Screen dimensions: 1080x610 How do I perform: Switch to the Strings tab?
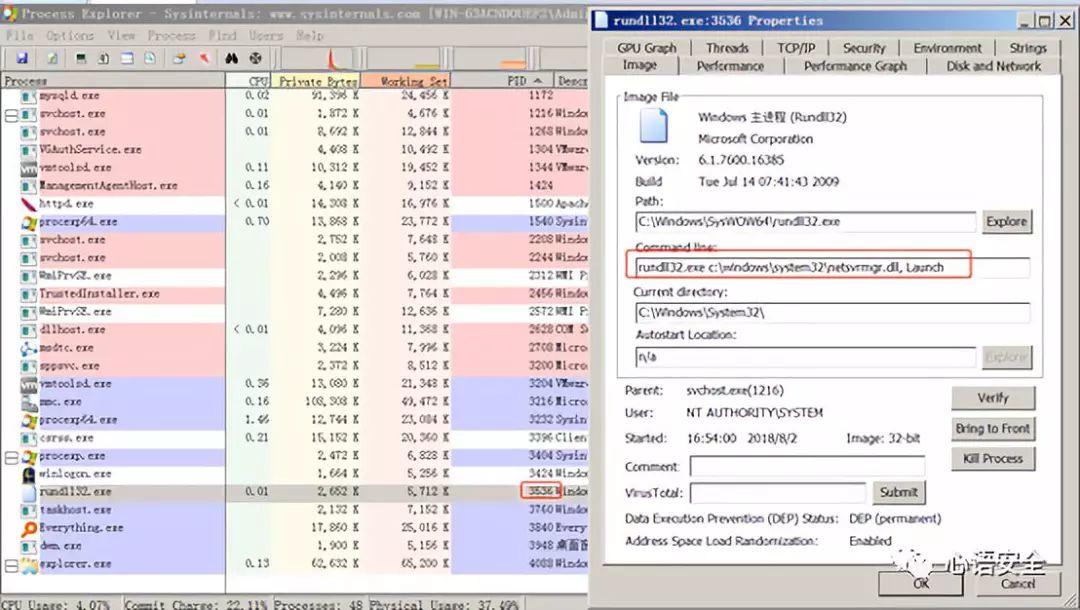point(1027,48)
